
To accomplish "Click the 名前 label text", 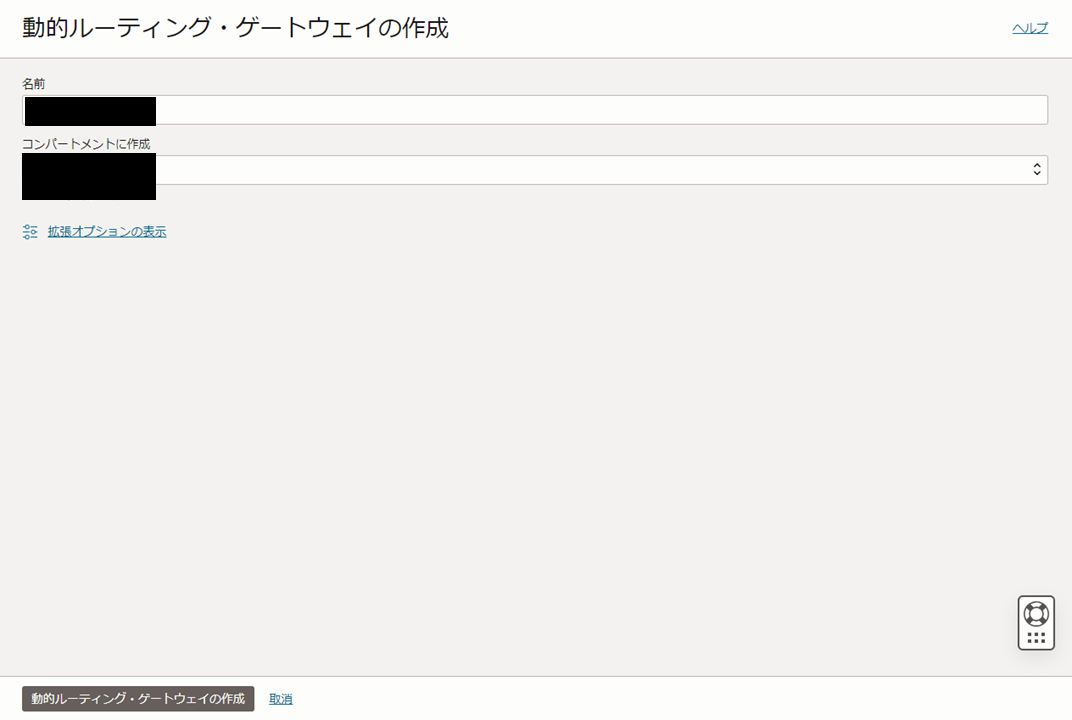I will pyautogui.click(x=34, y=83).
